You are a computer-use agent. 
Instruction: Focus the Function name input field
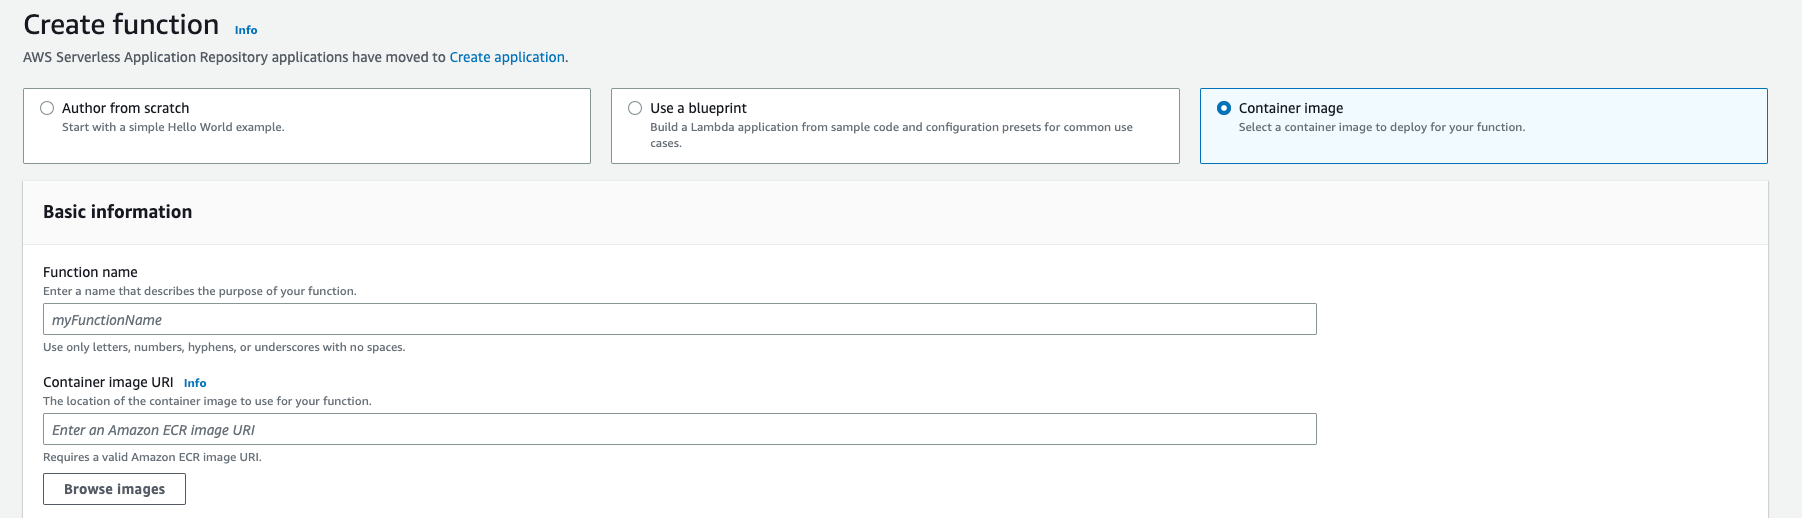point(679,320)
